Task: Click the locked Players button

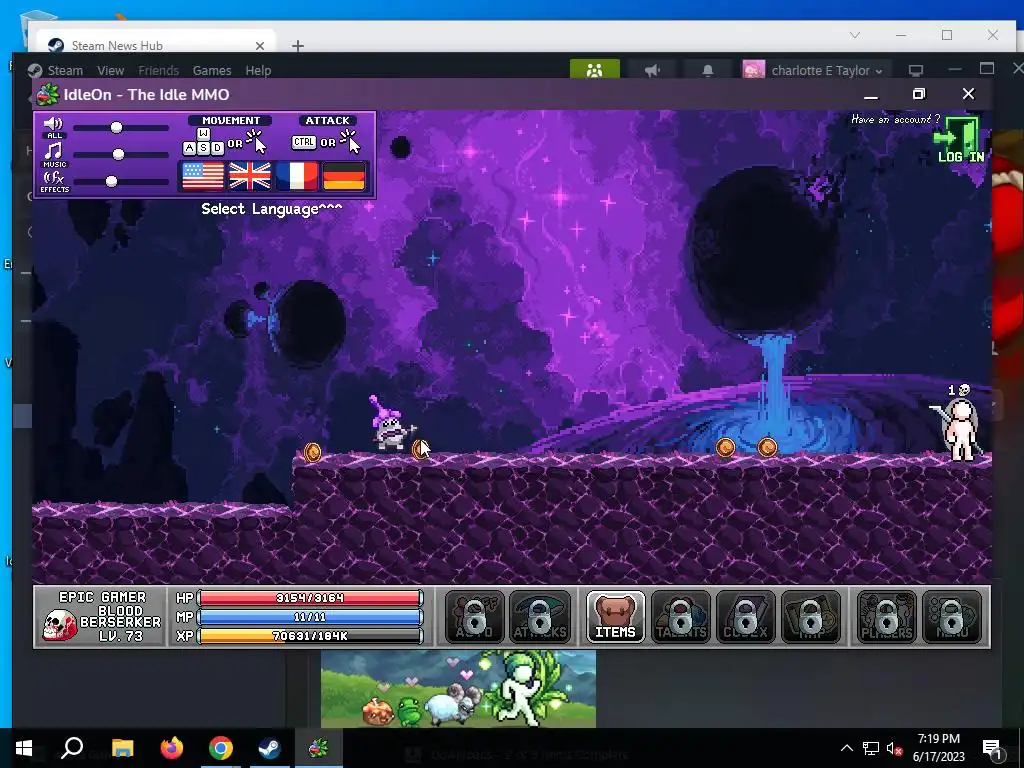Action: tap(886, 617)
